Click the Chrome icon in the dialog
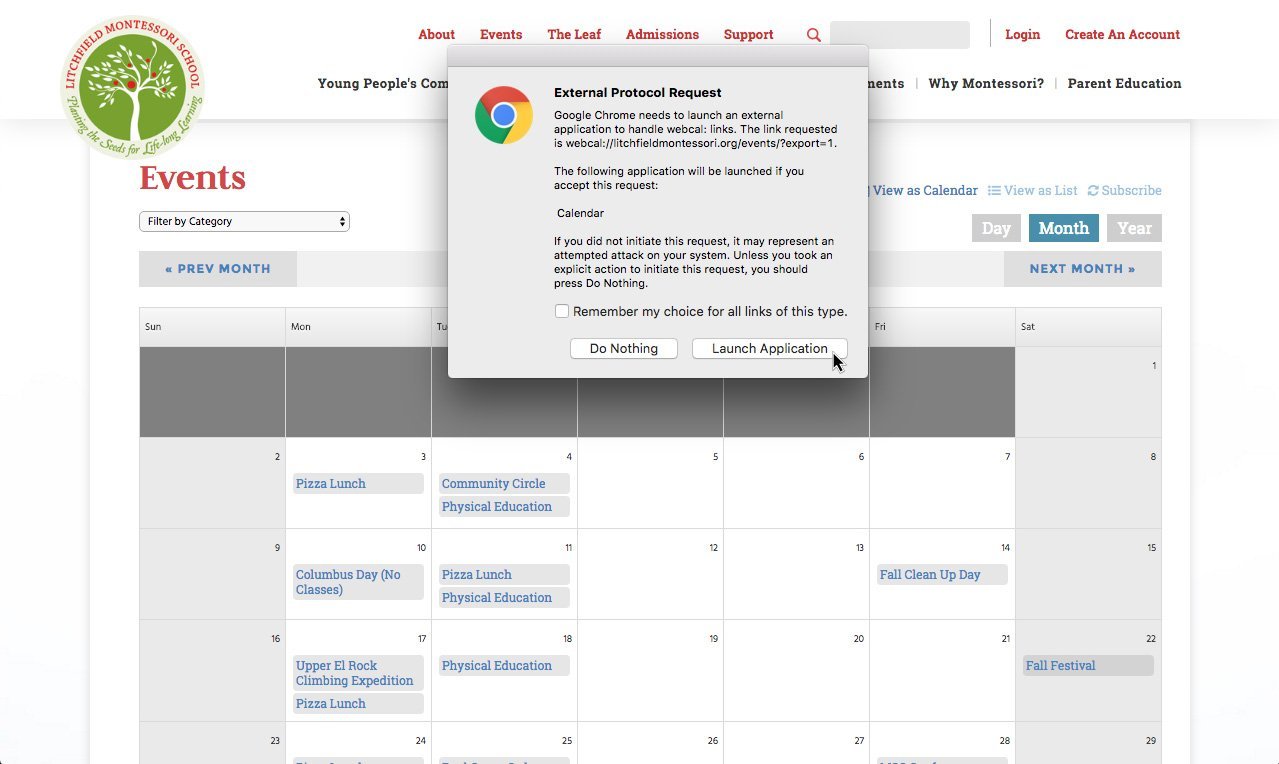The image size is (1279, 764). click(504, 115)
